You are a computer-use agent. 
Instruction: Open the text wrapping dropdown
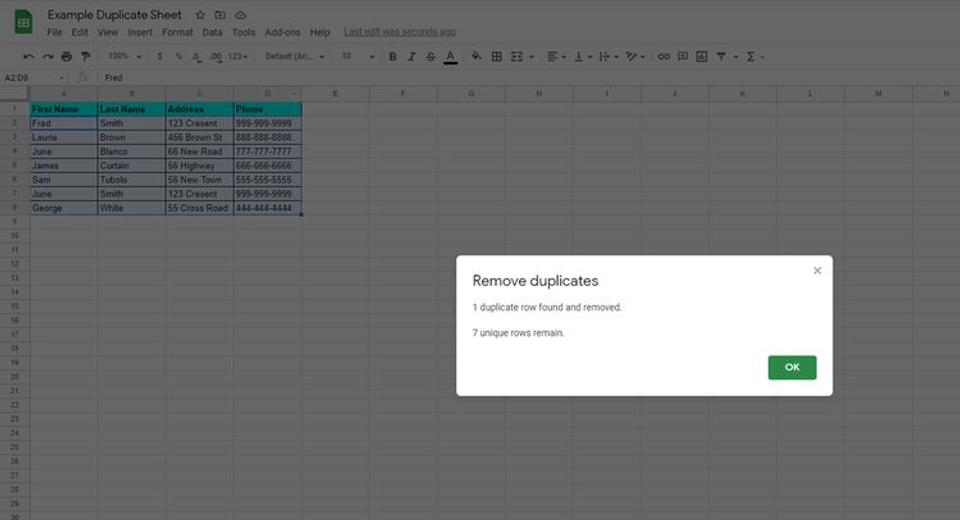pyautogui.click(x=608, y=56)
